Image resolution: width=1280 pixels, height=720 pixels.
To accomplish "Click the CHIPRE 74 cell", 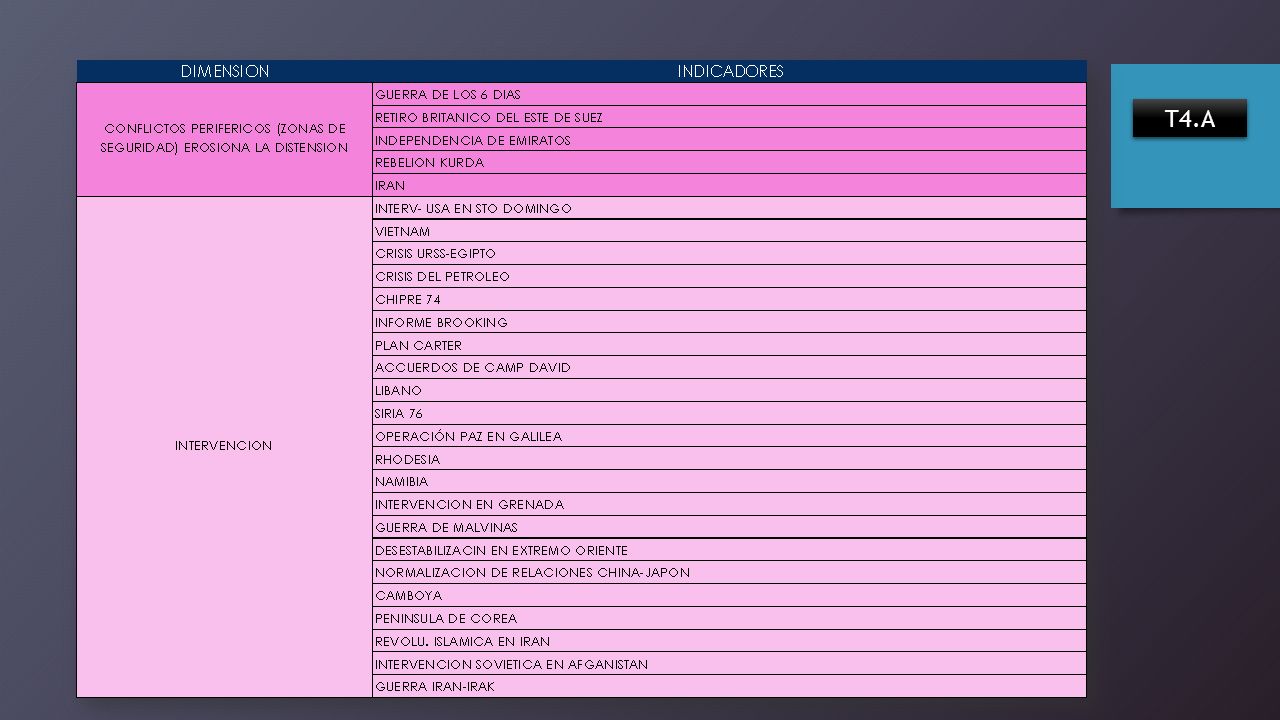I will point(729,299).
